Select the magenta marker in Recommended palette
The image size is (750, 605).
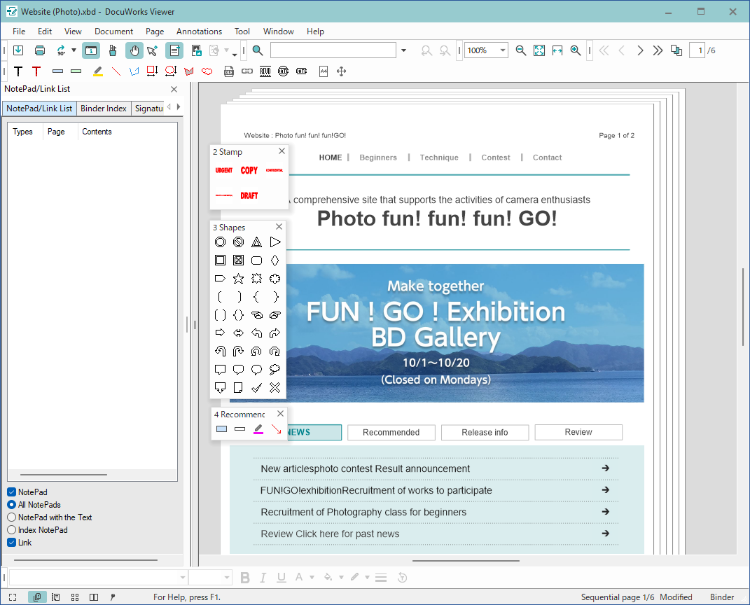click(258, 429)
